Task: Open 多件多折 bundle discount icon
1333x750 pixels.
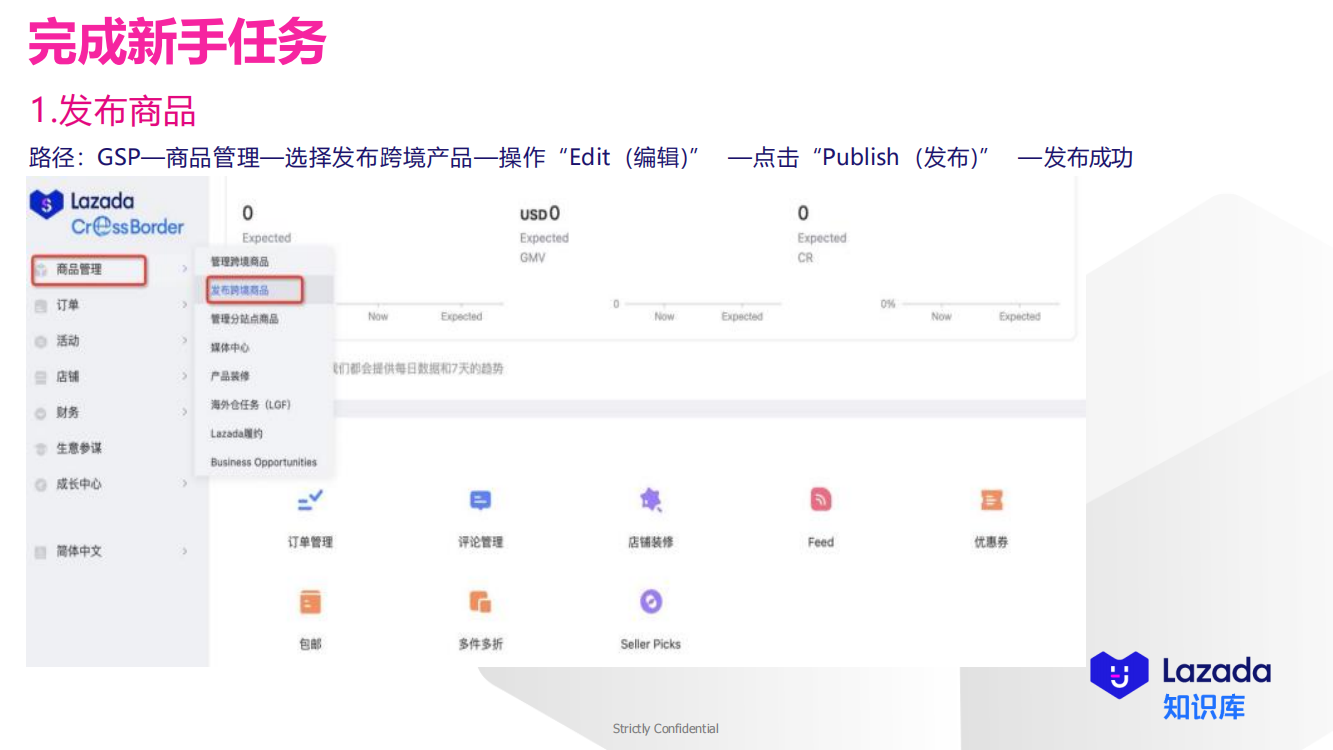Action: click(479, 603)
